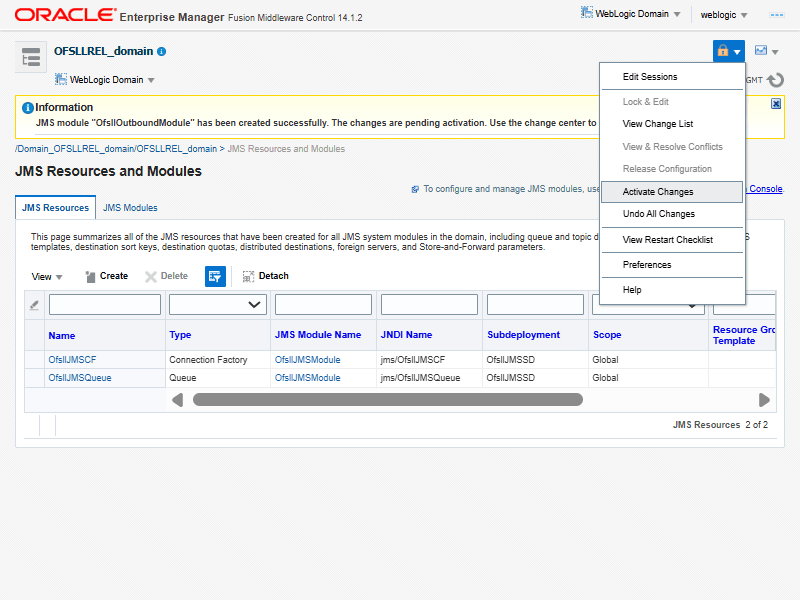
Task: Sort by the Subdeployment column header
Action: click(x=523, y=335)
